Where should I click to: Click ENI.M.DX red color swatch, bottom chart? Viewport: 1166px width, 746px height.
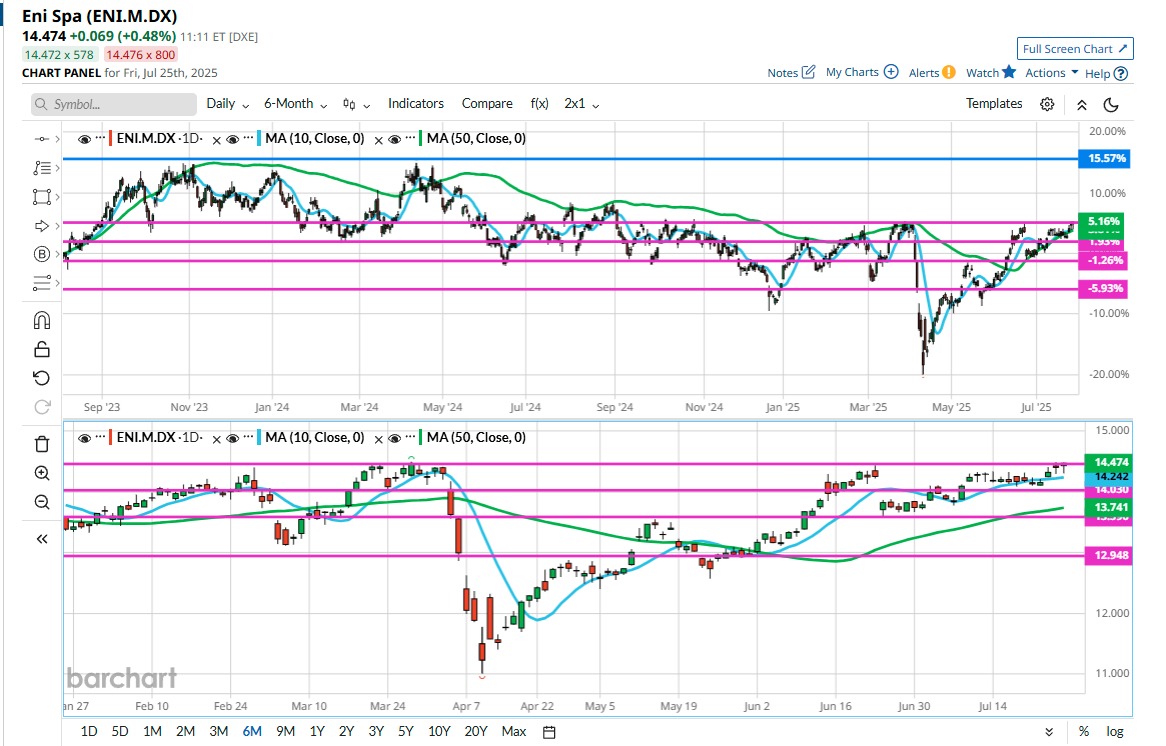[x=111, y=438]
